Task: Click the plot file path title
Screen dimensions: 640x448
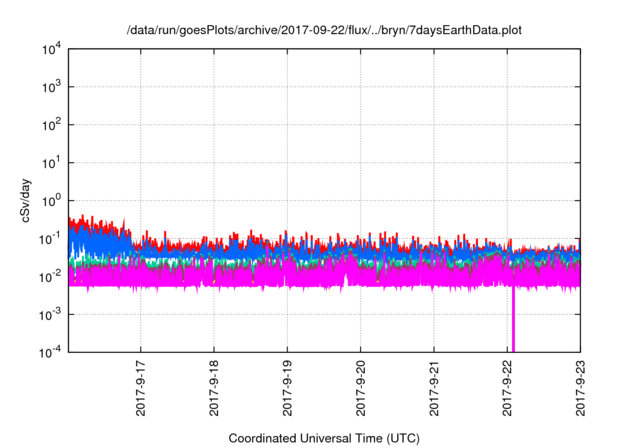Action: pos(324,30)
